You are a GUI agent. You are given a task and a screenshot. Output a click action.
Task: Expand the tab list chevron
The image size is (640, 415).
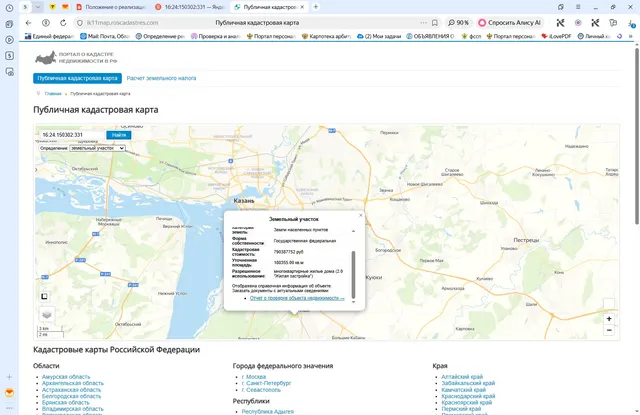(38, 7)
